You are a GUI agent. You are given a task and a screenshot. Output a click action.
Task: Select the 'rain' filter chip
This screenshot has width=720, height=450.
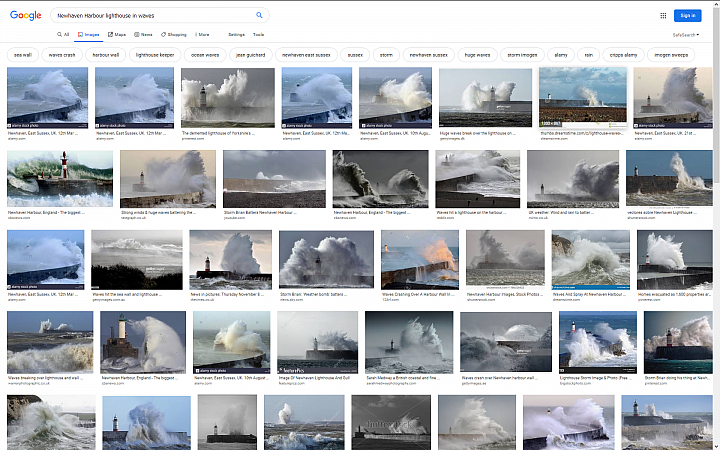(588, 55)
